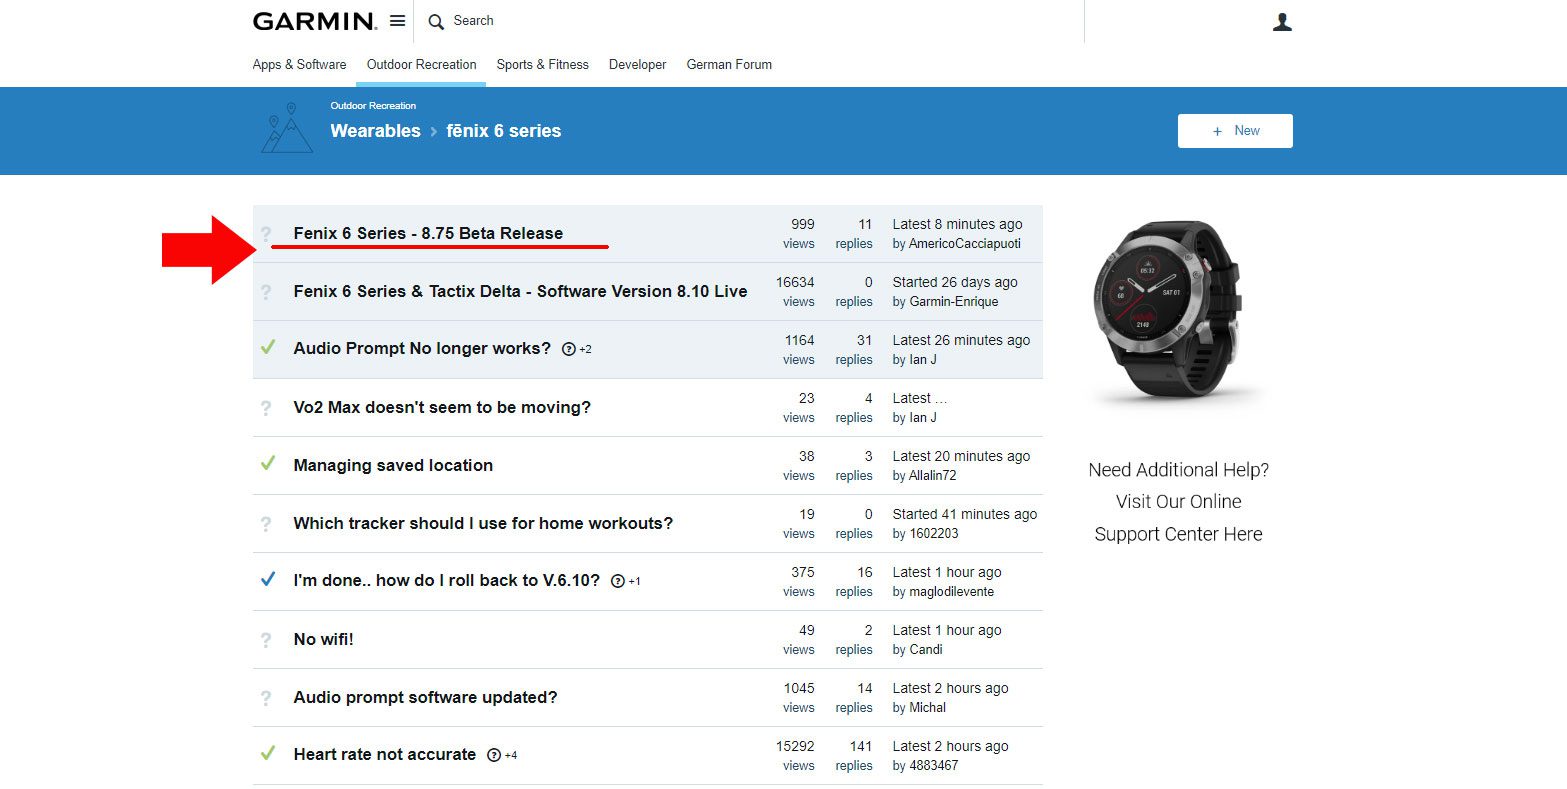Click 16634 views count
This screenshot has height=789, width=1567.
(795, 283)
